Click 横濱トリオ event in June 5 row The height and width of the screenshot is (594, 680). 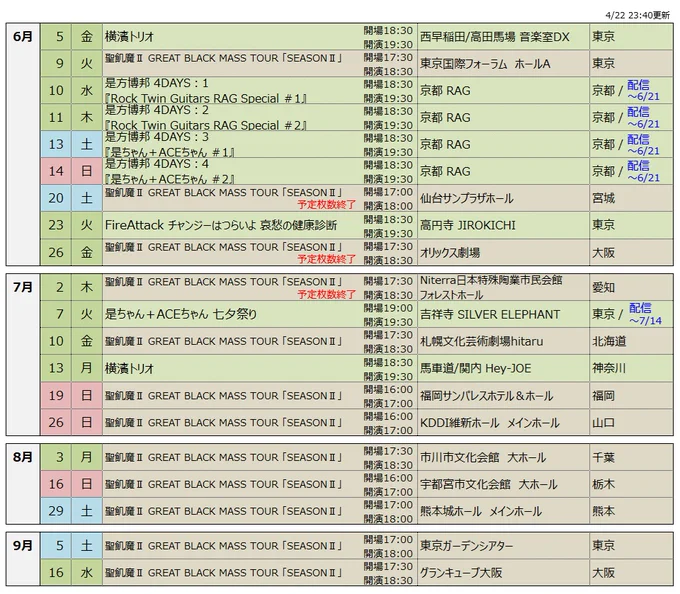click(x=129, y=37)
